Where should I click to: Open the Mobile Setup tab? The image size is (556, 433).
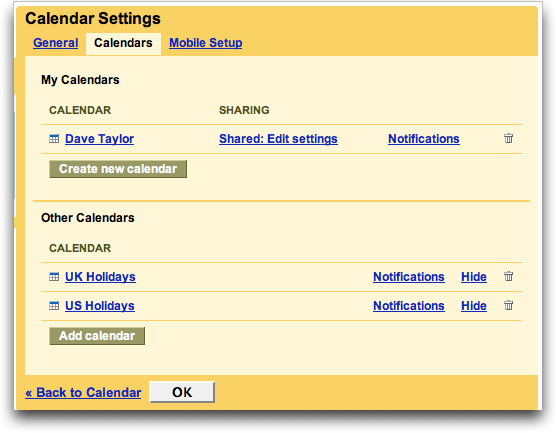[x=206, y=43]
